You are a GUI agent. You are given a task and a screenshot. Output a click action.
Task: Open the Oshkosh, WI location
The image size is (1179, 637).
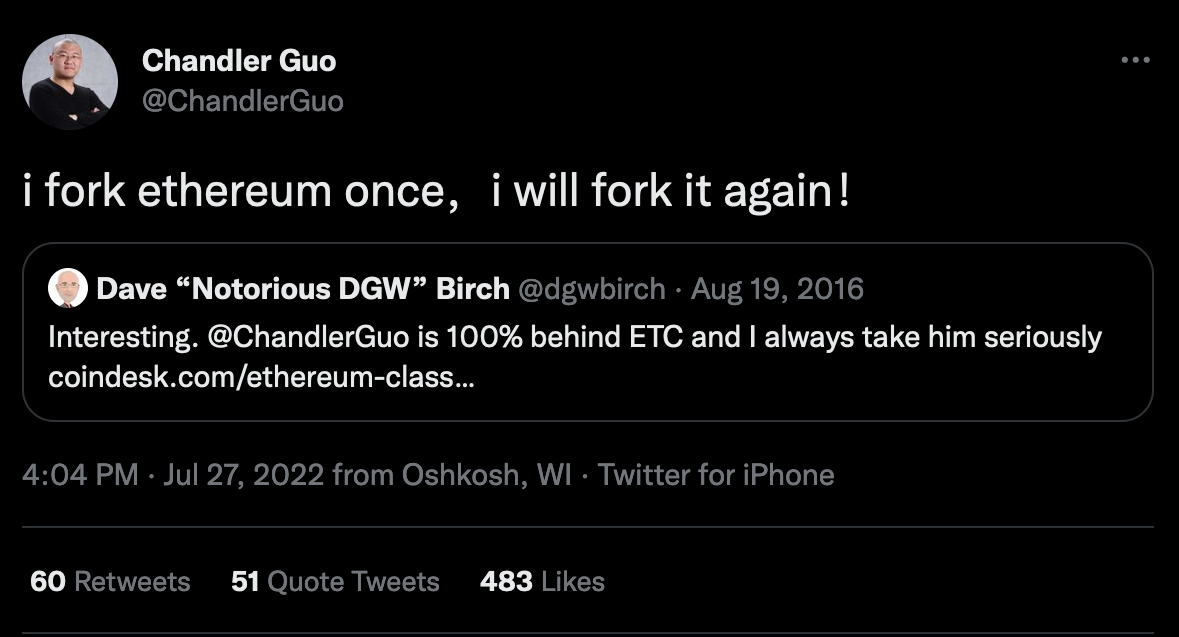(487, 474)
